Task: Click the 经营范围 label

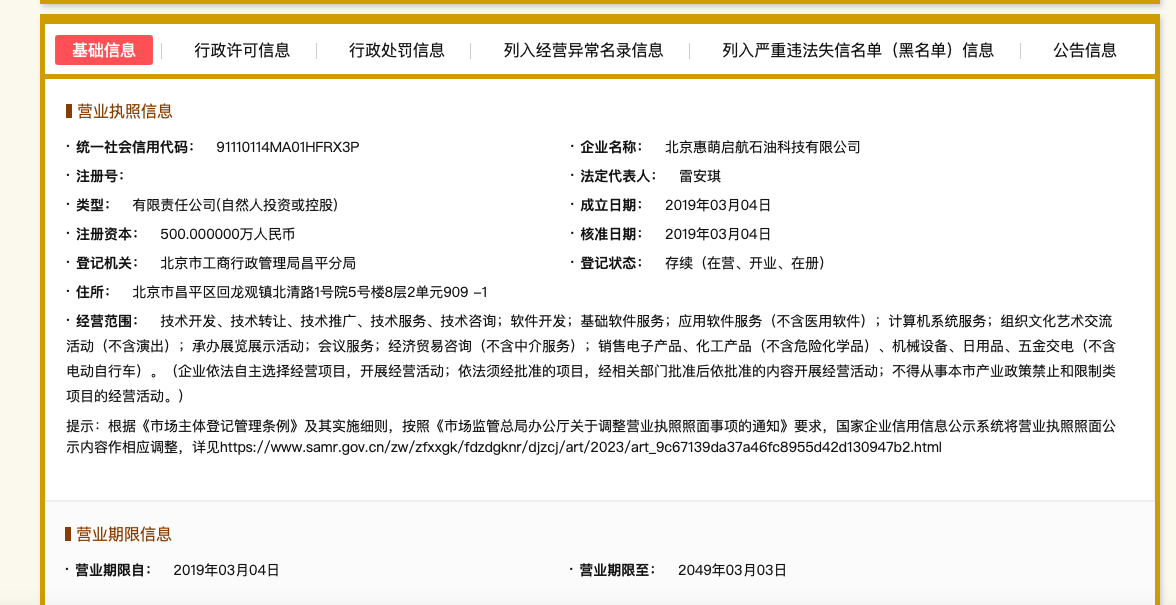Action: tap(107, 322)
